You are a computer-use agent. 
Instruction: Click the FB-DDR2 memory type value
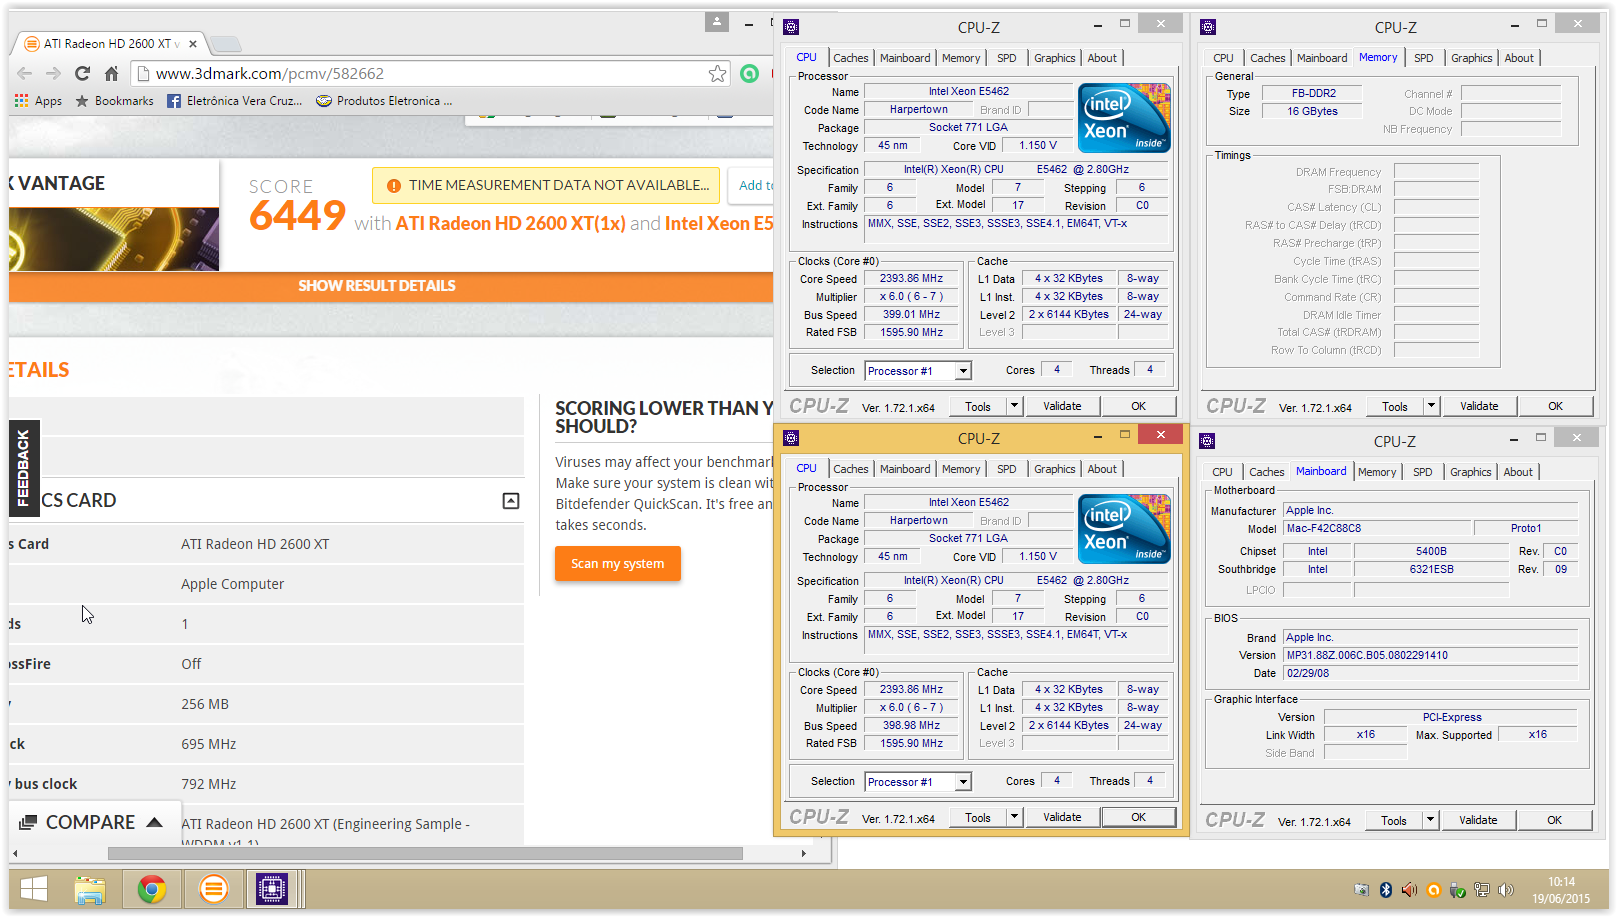pyautogui.click(x=1313, y=93)
